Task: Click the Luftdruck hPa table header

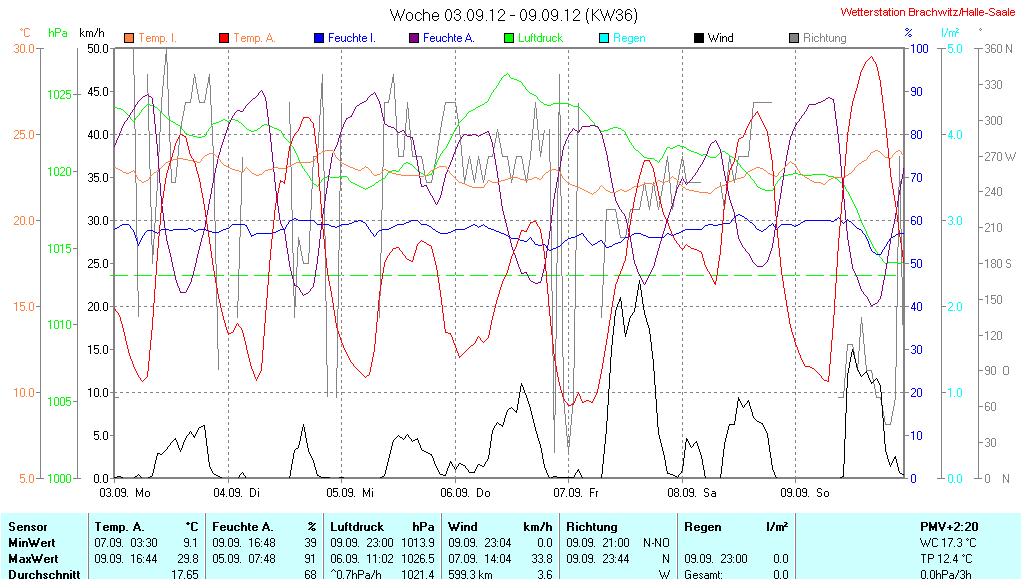Action: [x=382, y=526]
